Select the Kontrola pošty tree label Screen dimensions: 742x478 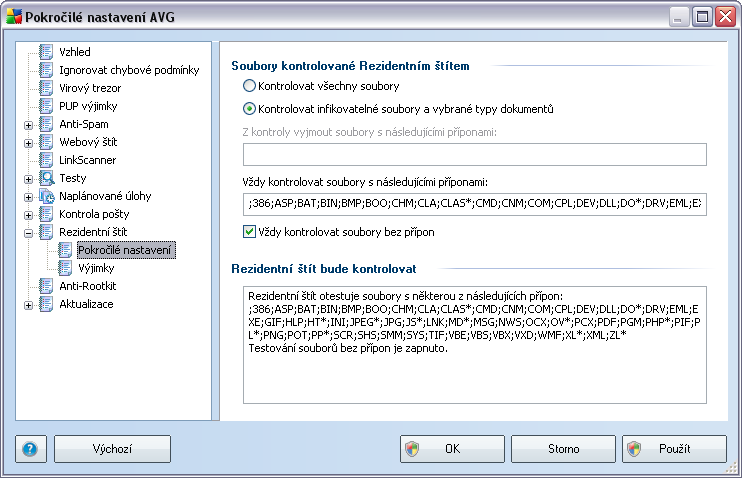94,214
